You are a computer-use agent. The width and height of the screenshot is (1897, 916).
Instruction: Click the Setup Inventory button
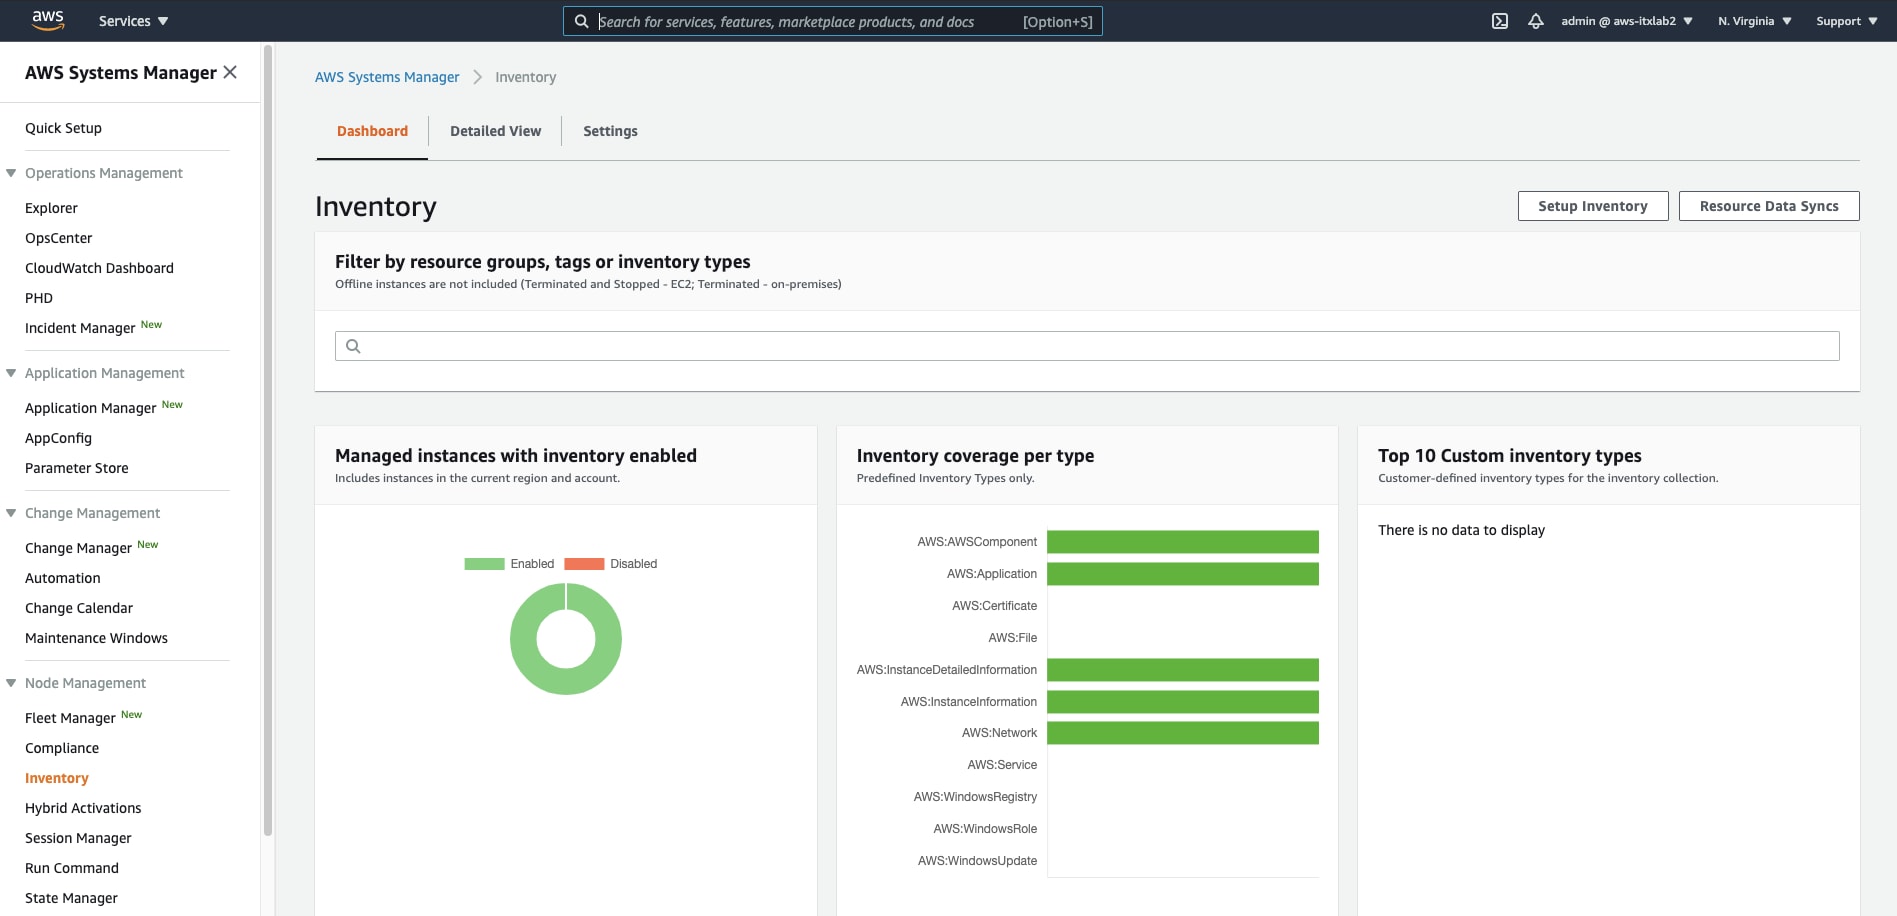[1592, 206]
